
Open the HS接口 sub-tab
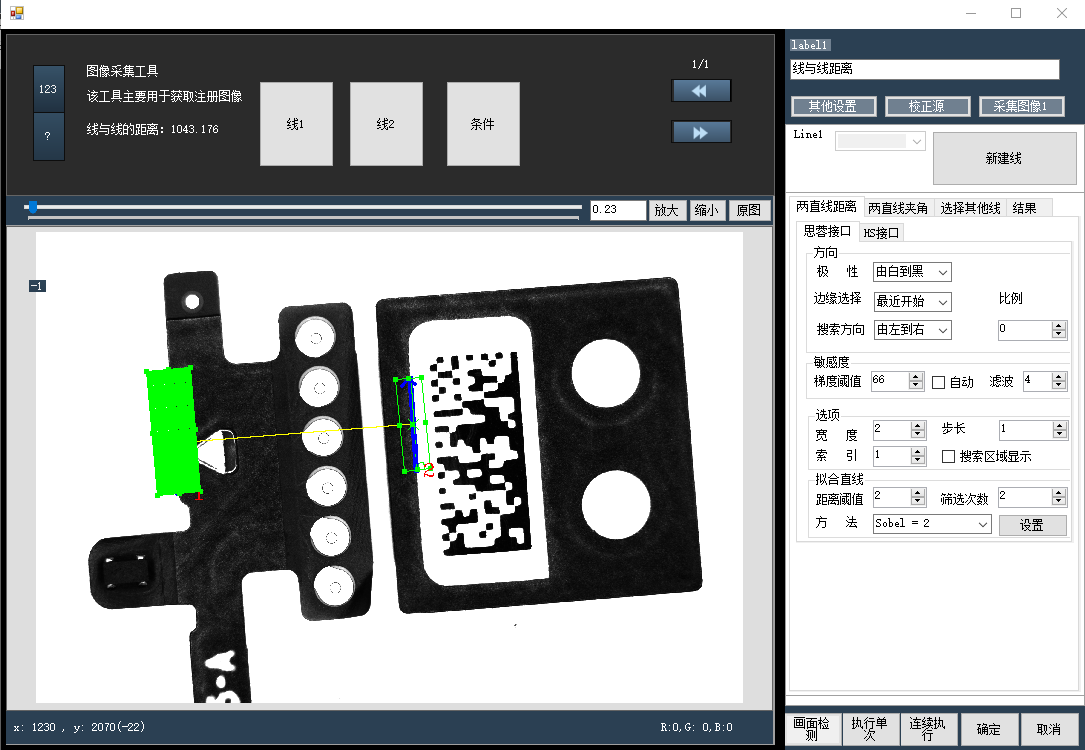[881, 233]
